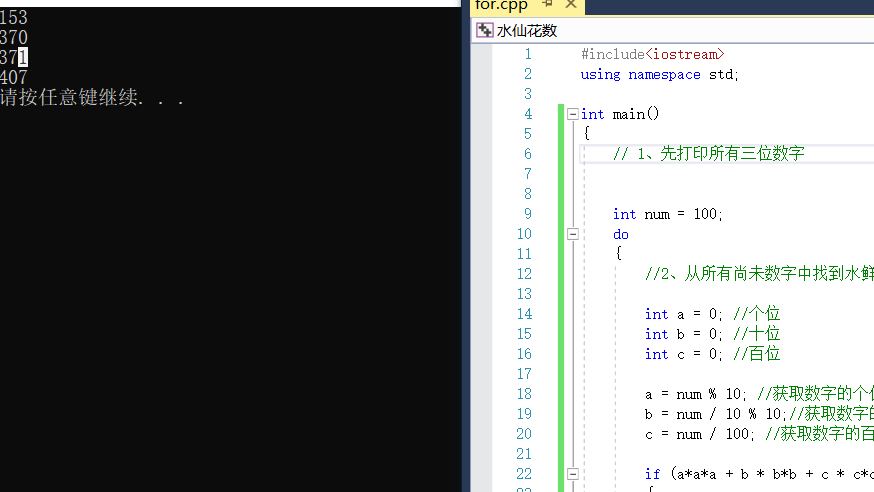Click line number 7 in the gutter
Screen dimensions: 874x492
click(527, 174)
